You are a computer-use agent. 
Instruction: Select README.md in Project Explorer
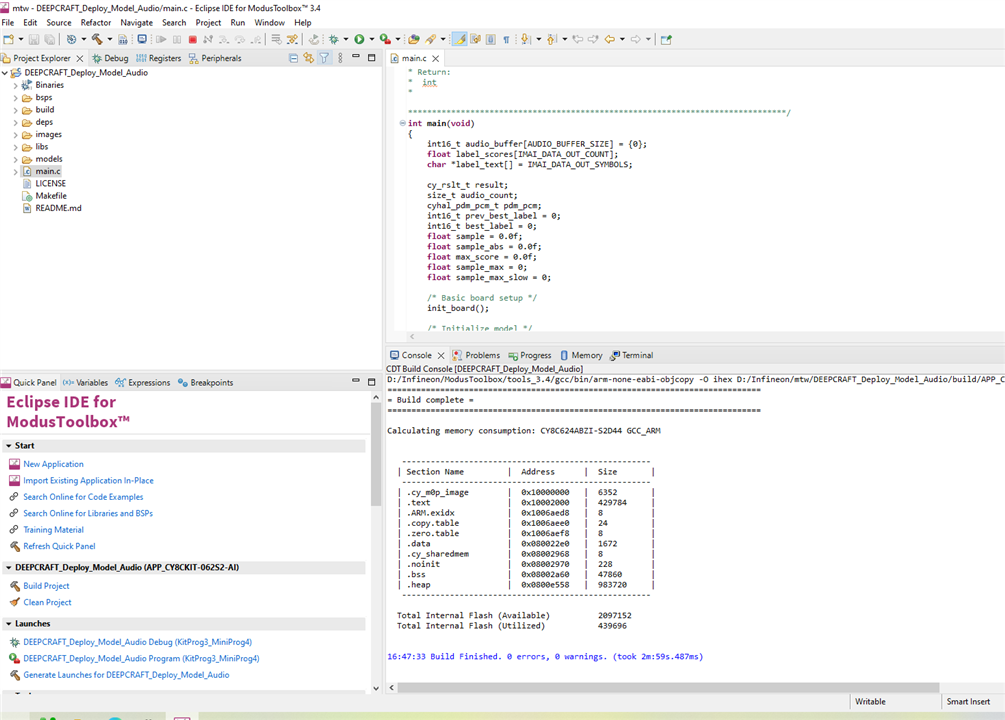coord(58,208)
